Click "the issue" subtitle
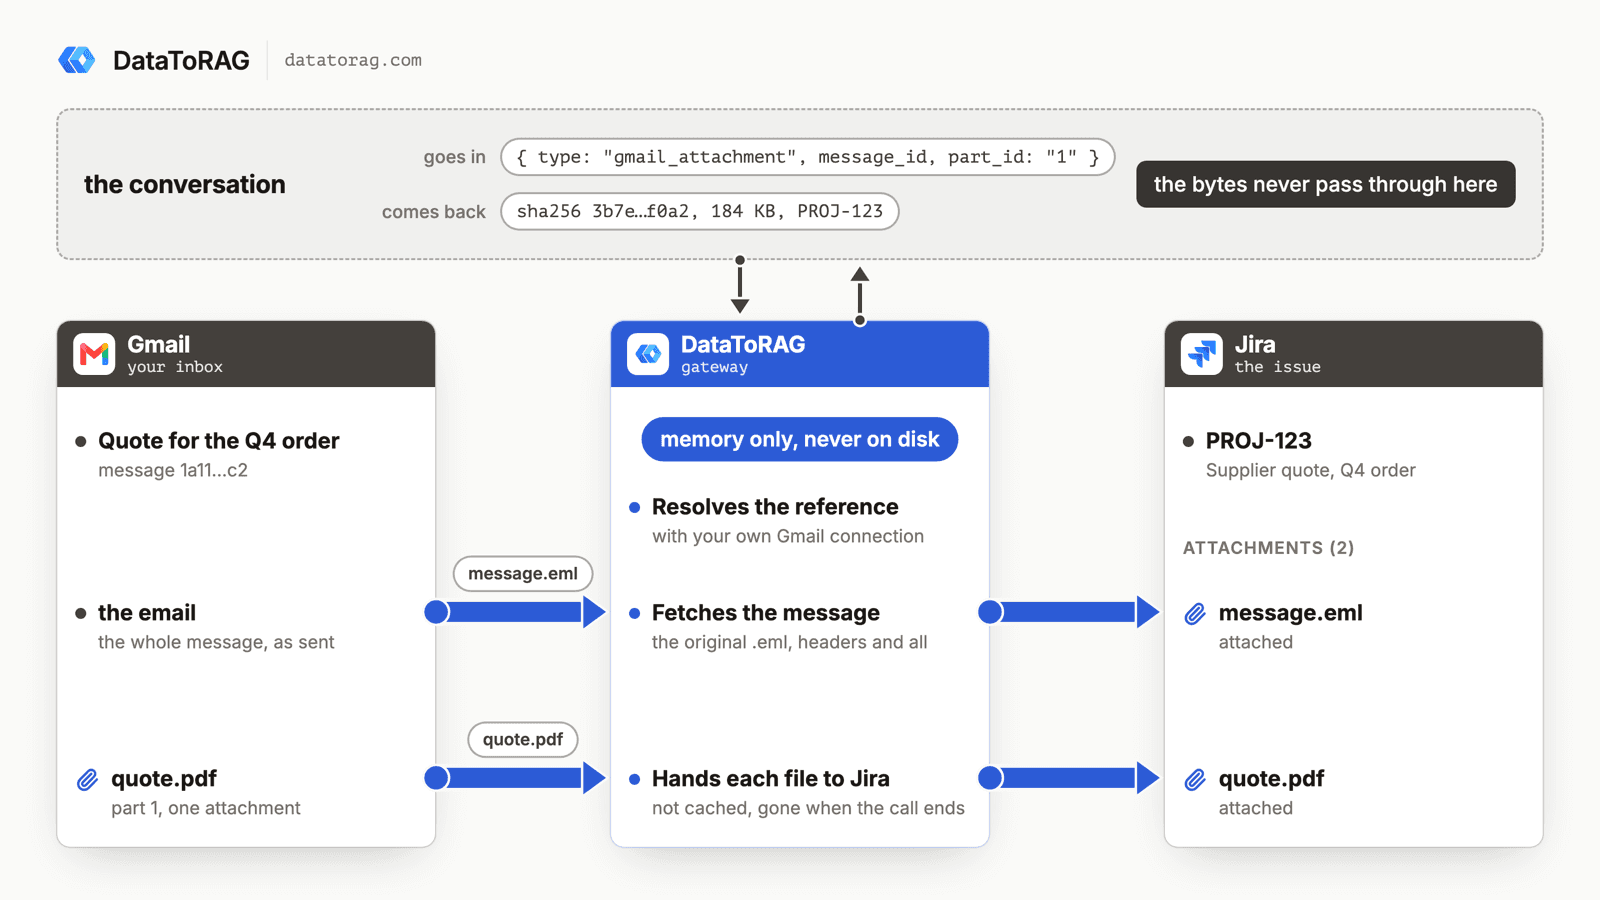 (x=1277, y=367)
